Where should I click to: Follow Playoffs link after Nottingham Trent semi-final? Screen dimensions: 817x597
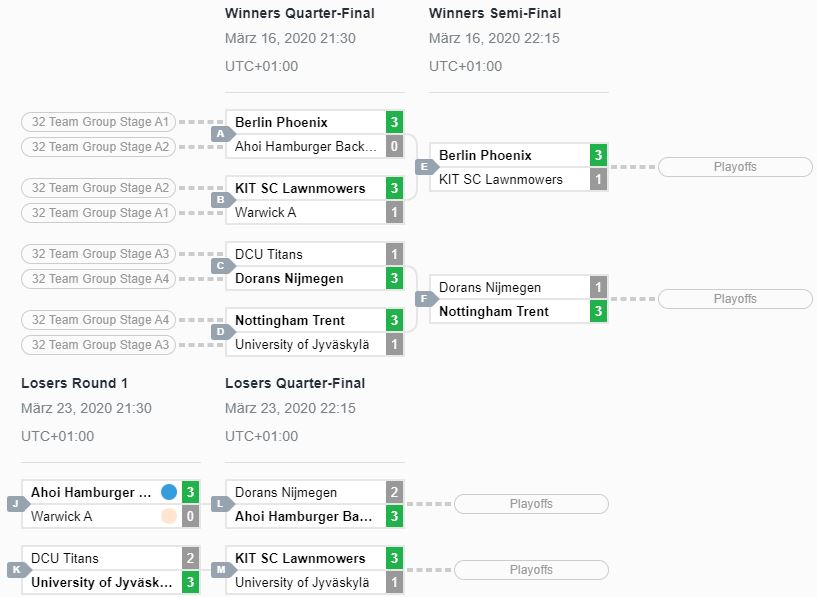(735, 299)
